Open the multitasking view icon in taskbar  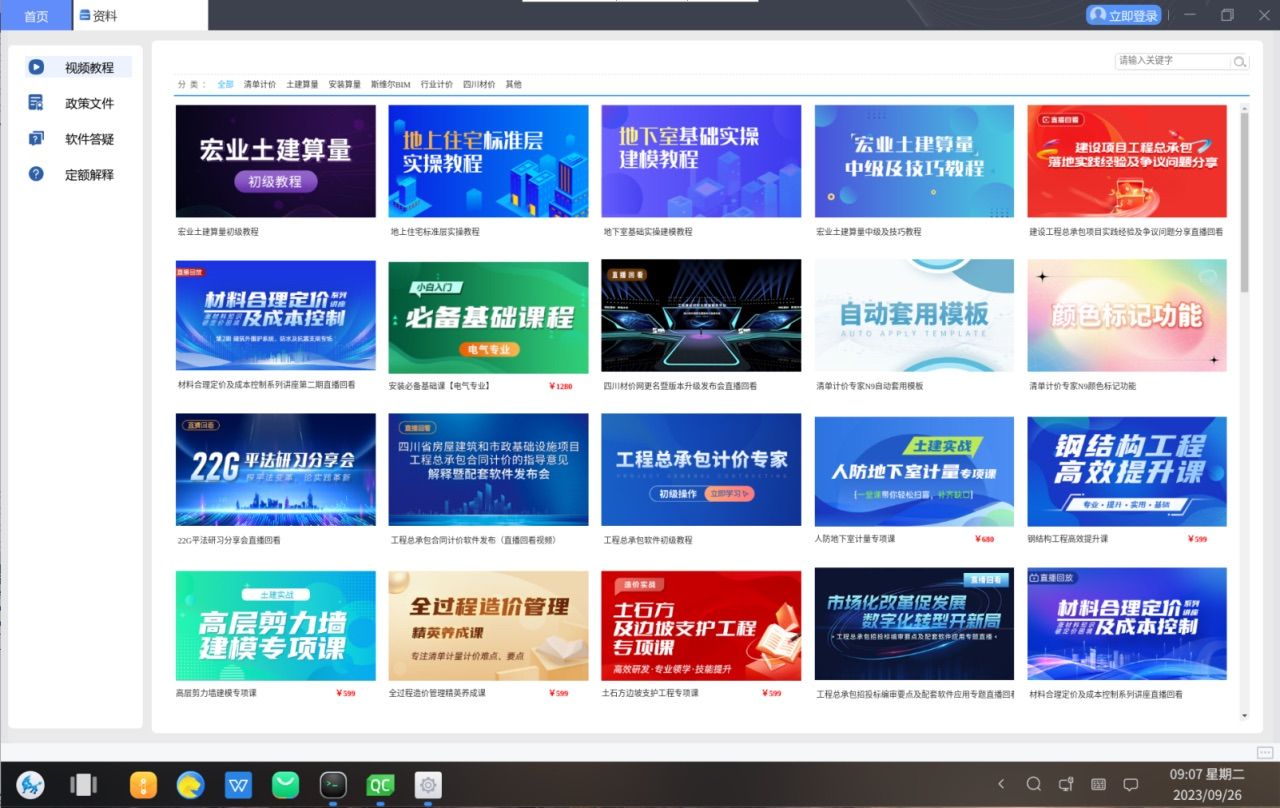84,785
